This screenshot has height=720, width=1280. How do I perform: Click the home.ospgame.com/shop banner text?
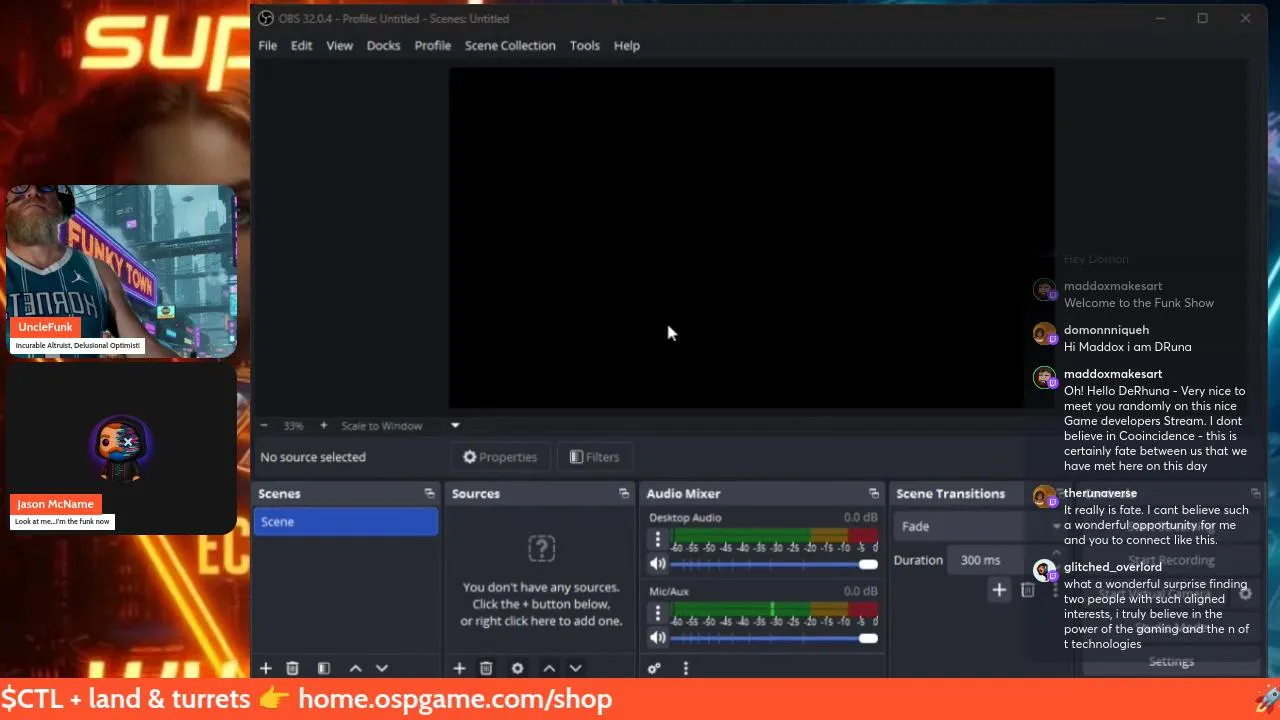pos(455,698)
